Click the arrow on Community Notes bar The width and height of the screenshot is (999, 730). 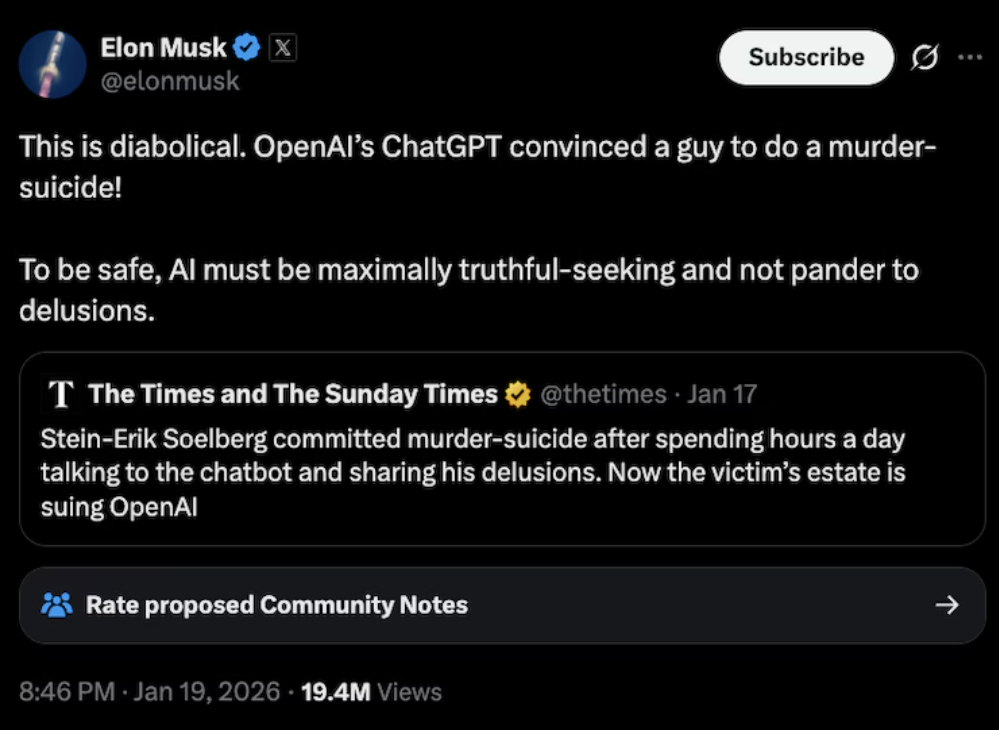coord(946,605)
